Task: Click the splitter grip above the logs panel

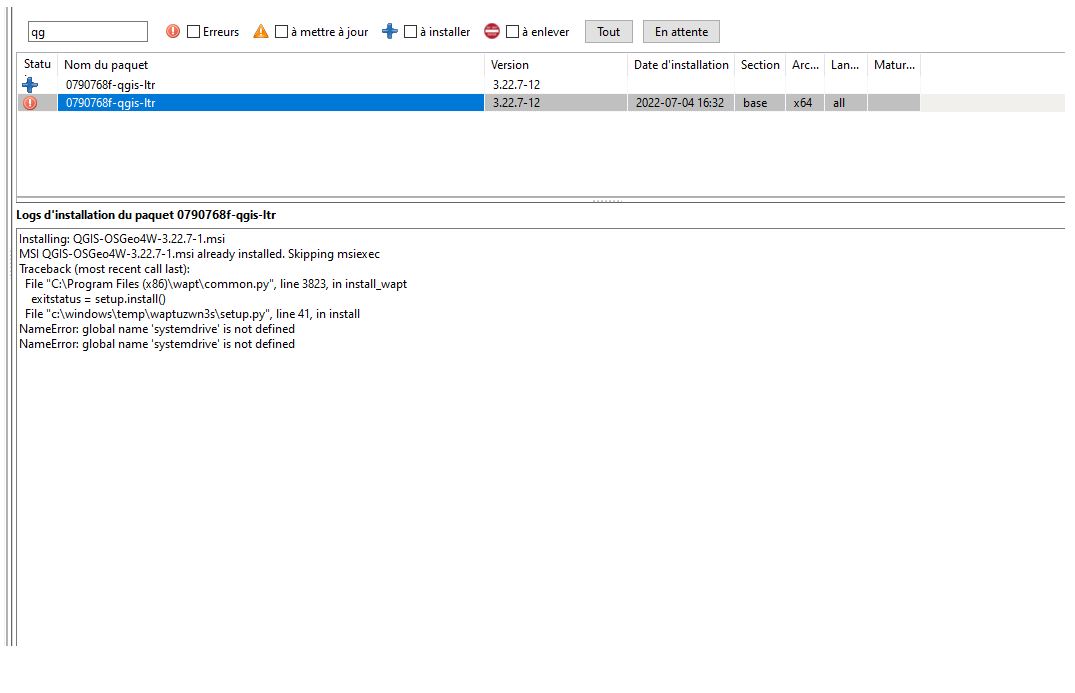Action: coord(607,201)
